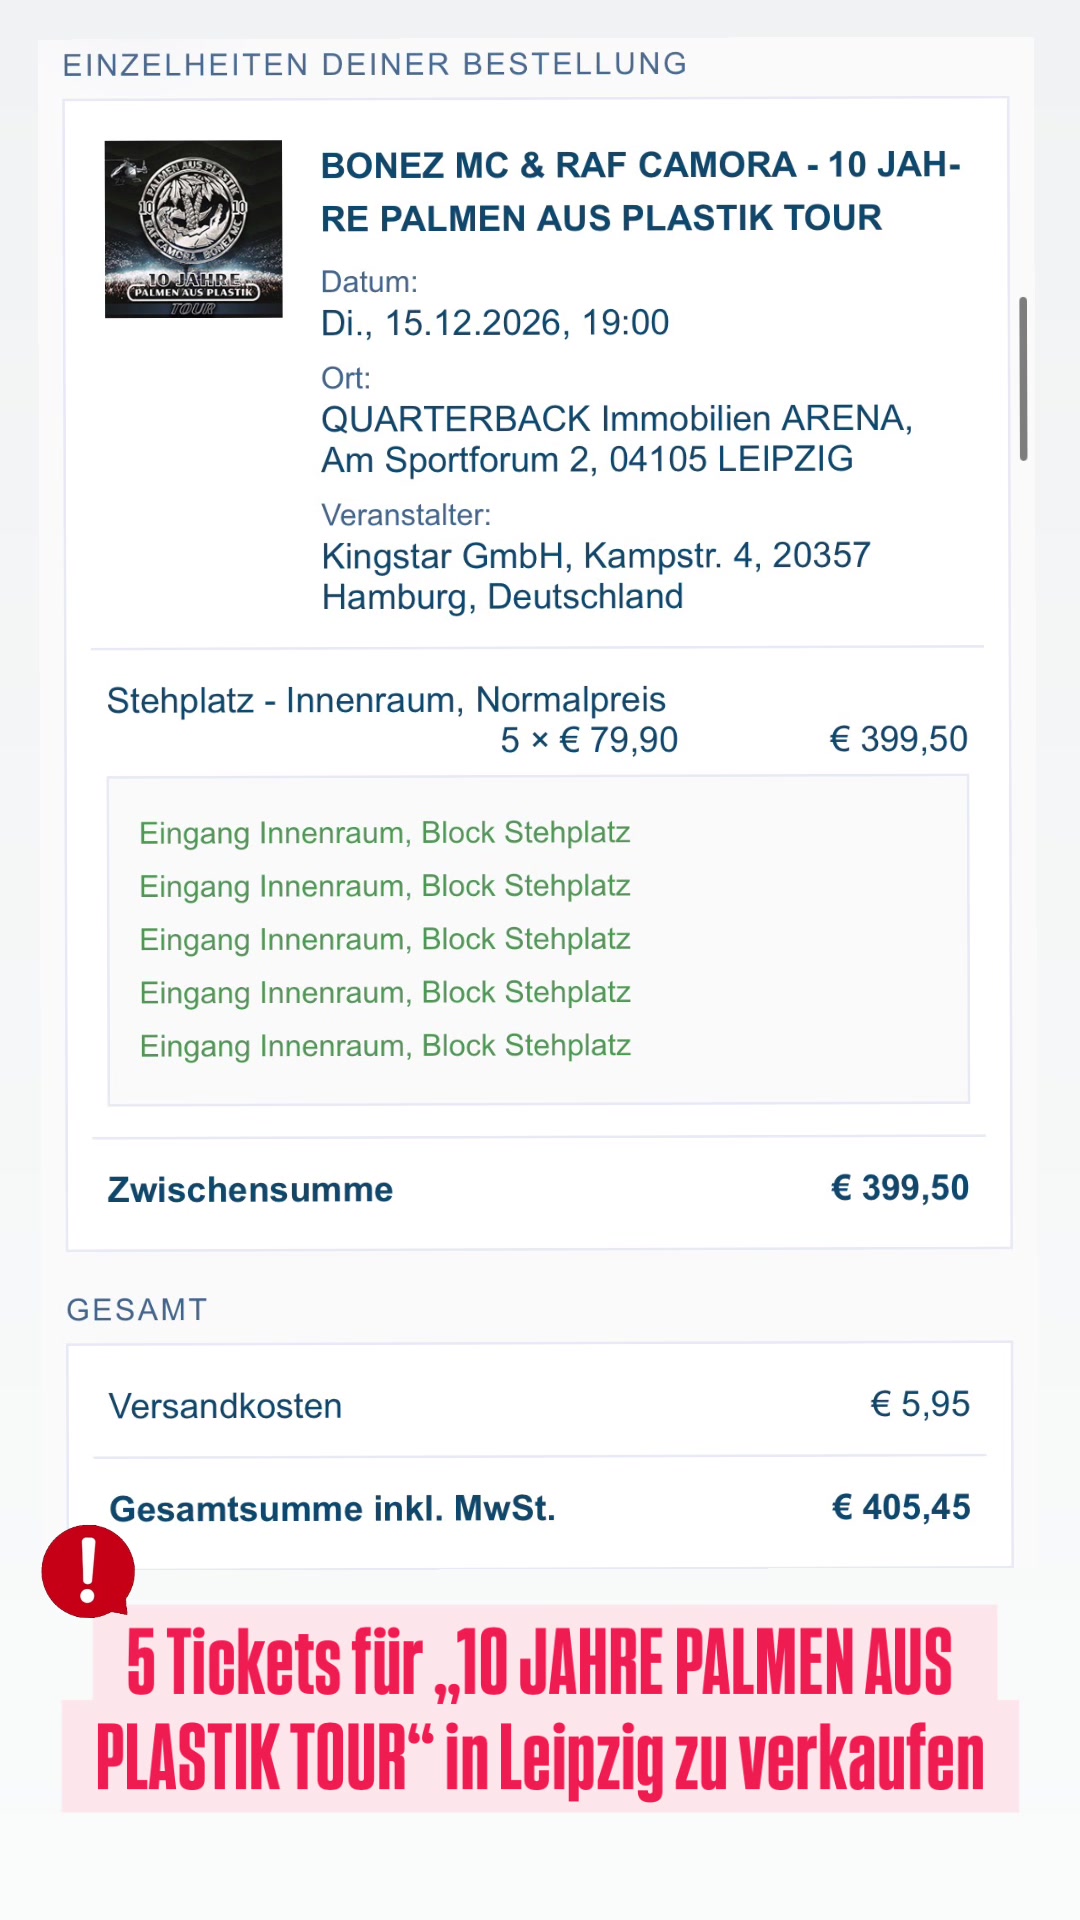
Task: Tap the tour poster thumbnail image
Action: (193, 229)
